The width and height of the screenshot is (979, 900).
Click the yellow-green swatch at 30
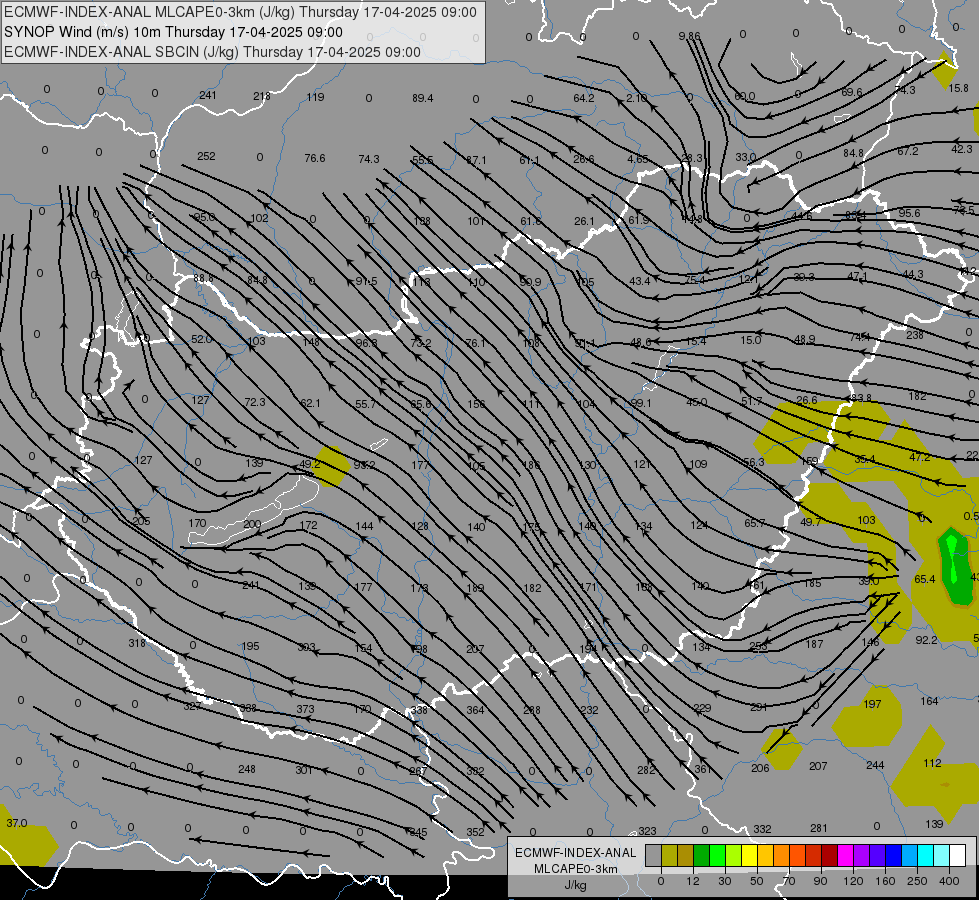[x=733, y=855]
